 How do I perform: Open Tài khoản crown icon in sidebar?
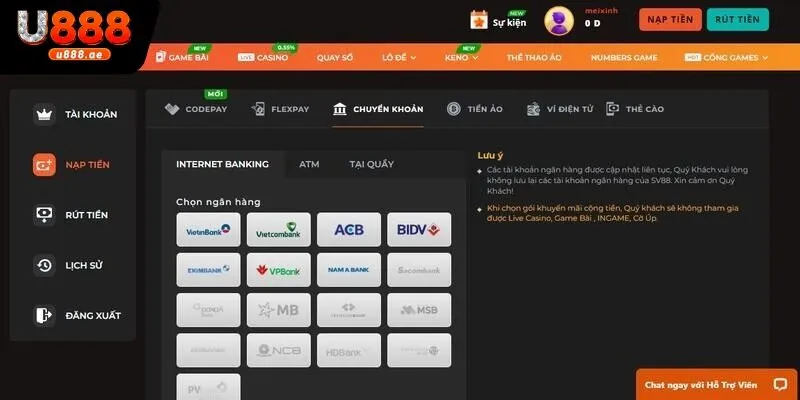[43, 114]
